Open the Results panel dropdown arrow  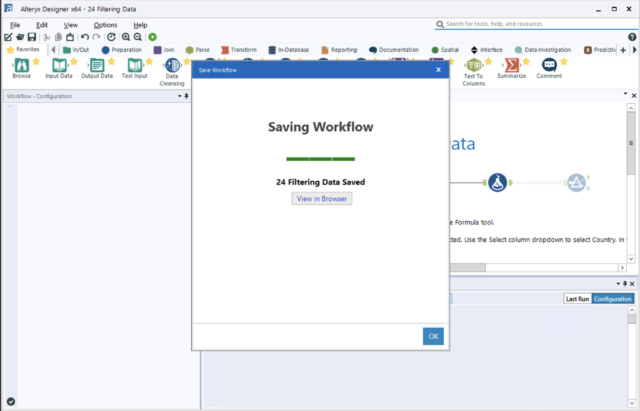click(x=618, y=283)
